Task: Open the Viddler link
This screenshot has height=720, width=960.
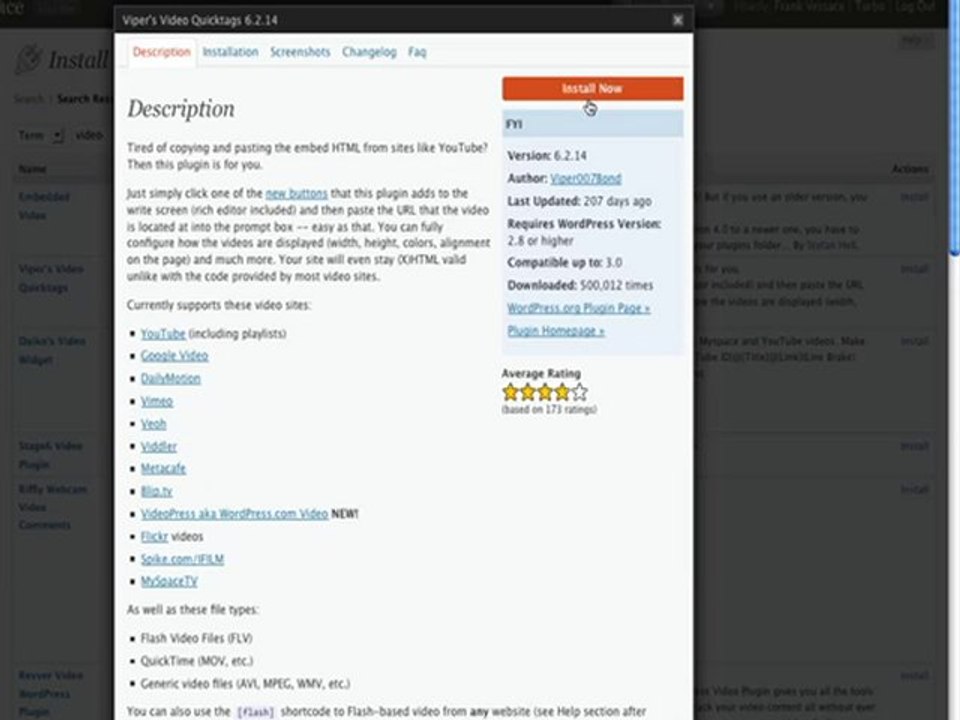Action: (159, 446)
